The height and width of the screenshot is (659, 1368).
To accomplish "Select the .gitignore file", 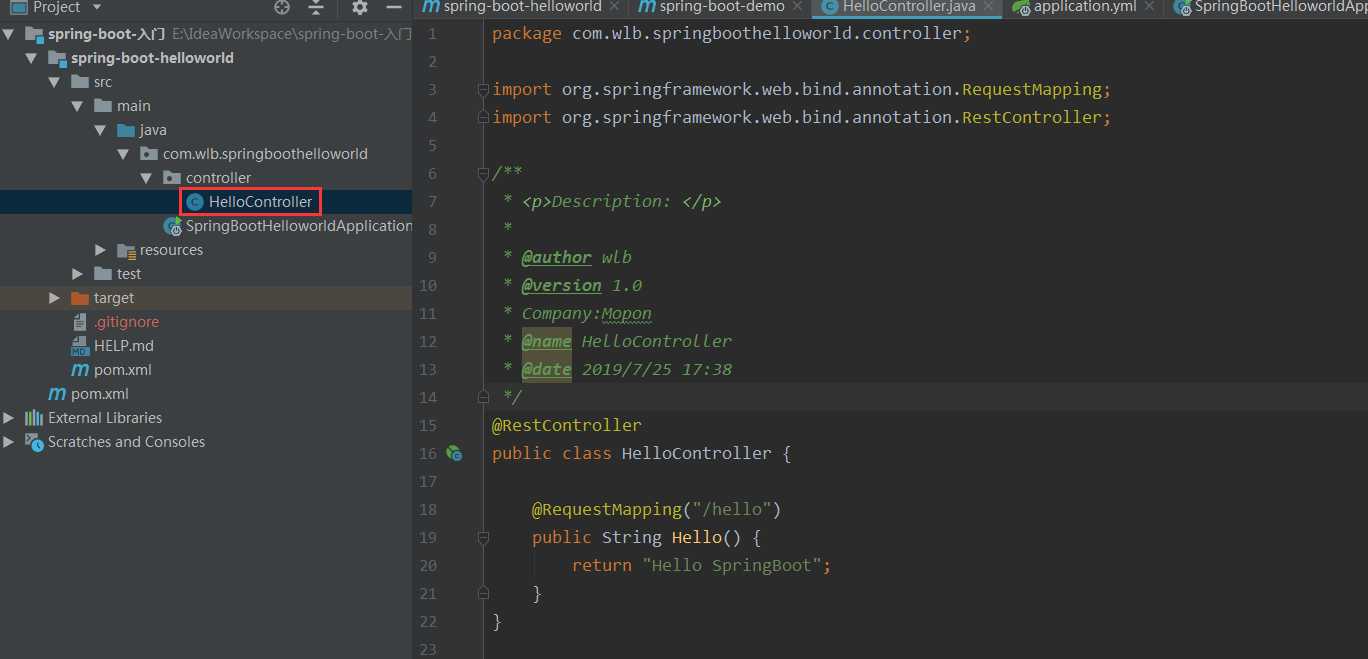I will point(126,322).
